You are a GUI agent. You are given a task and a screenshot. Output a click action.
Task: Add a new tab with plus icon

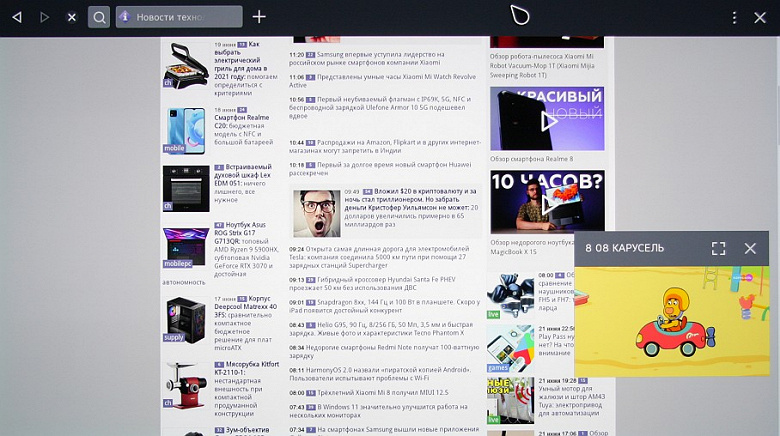[x=259, y=17]
